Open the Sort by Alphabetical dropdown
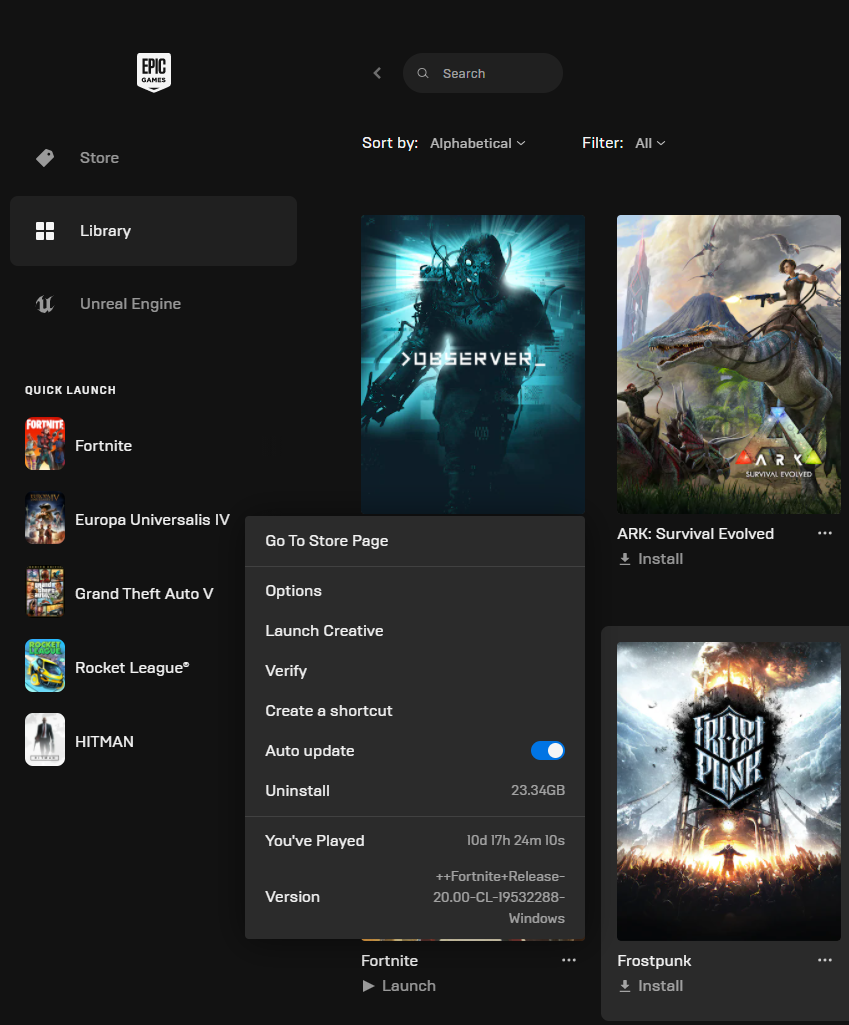849x1025 pixels. pos(478,143)
